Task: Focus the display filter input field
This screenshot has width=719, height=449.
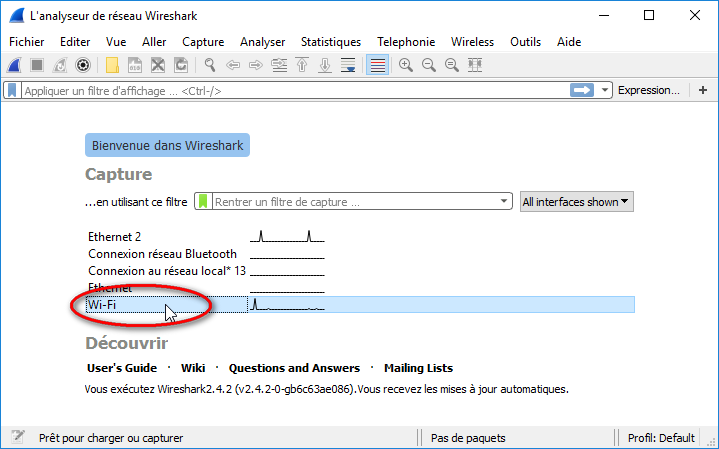Action: [x=295, y=91]
